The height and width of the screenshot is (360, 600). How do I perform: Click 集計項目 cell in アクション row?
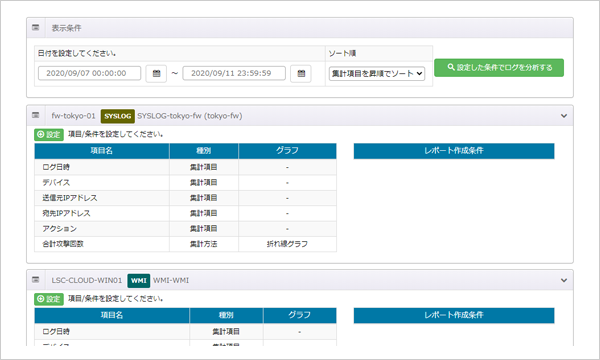coord(204,228)
